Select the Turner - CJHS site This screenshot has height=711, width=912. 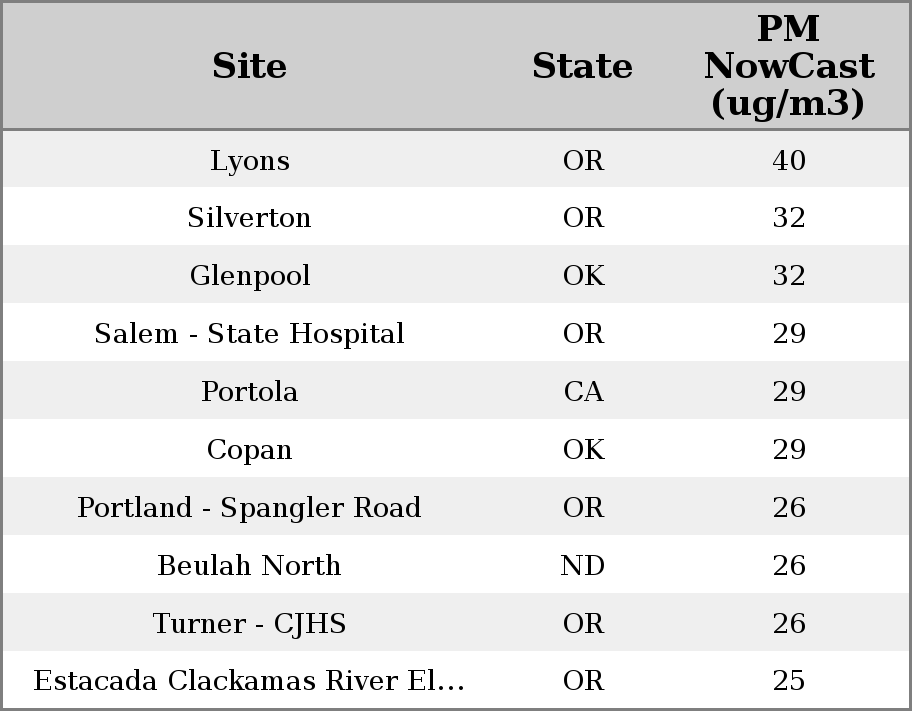pyautogui.click(x=249, y=624)
